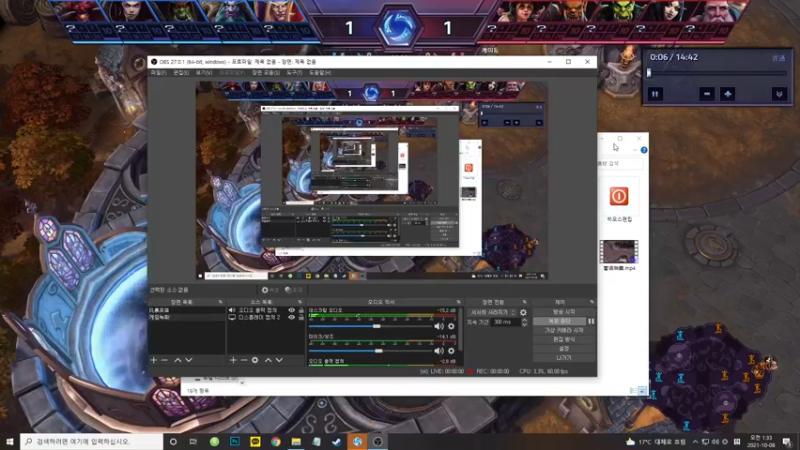Open the Help menu in OBS

320,73
